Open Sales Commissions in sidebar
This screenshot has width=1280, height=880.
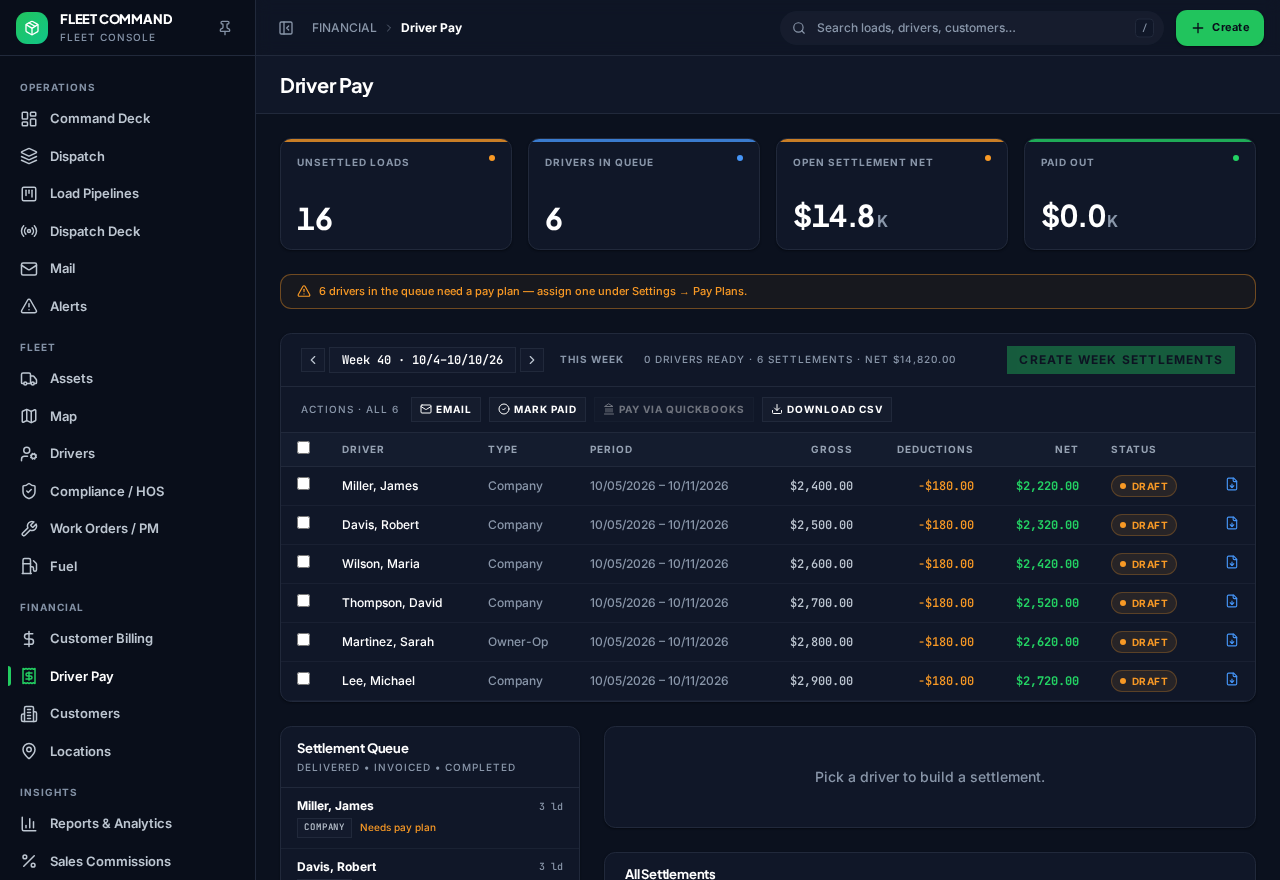pos(128,861)
